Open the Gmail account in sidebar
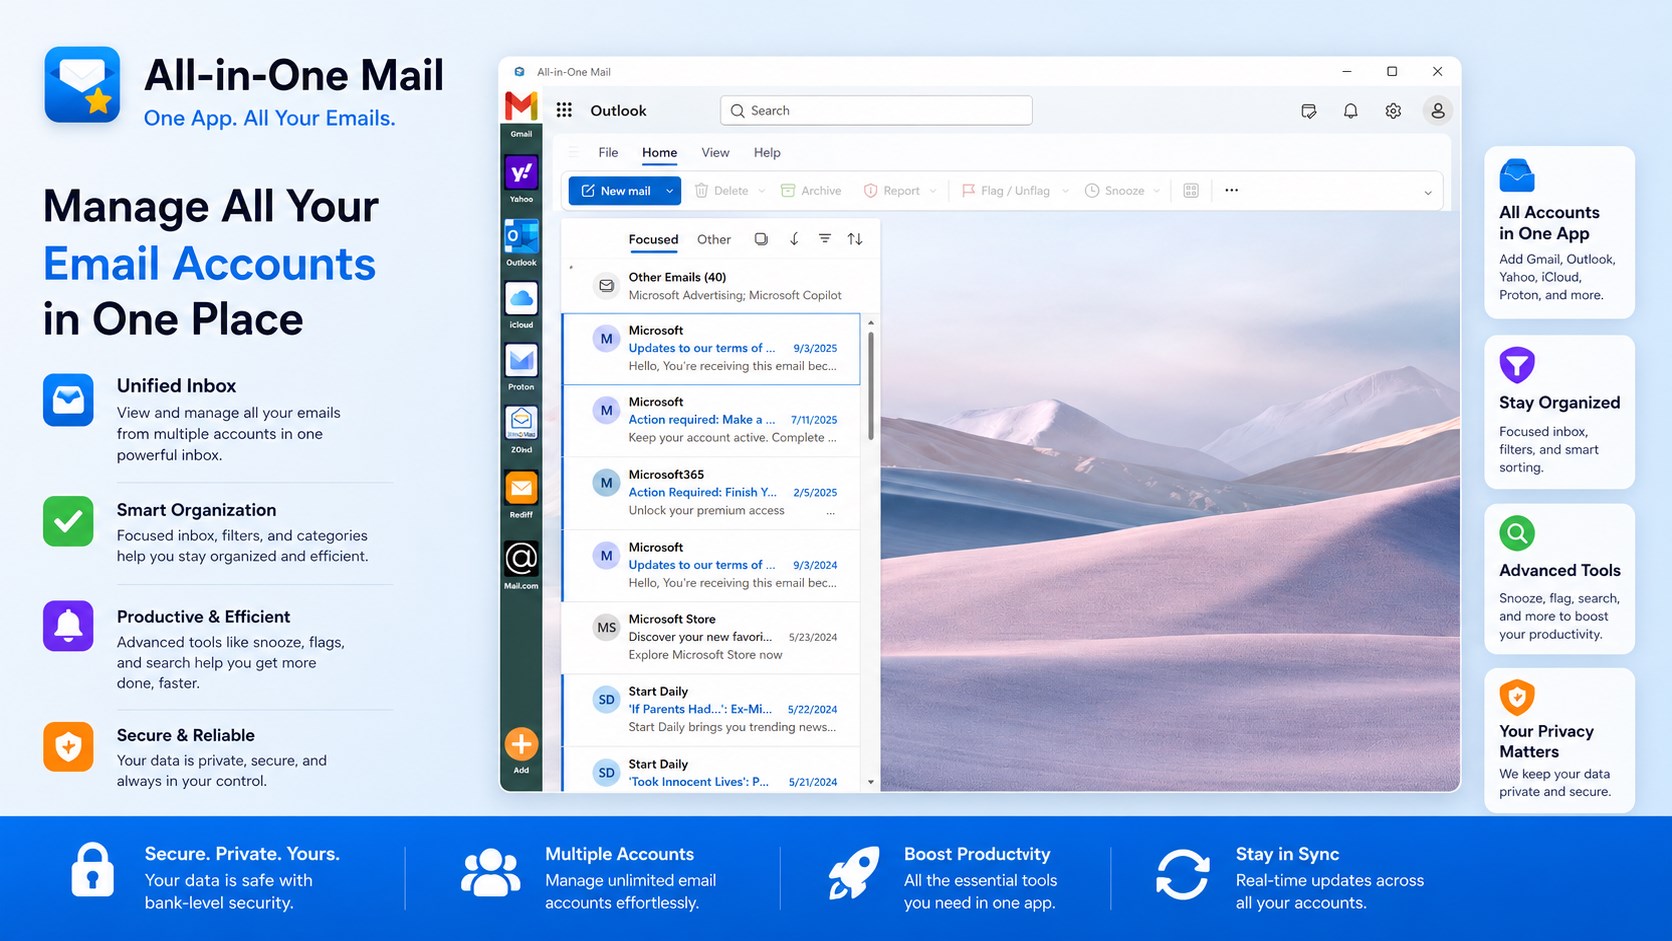 coord(521,106)
